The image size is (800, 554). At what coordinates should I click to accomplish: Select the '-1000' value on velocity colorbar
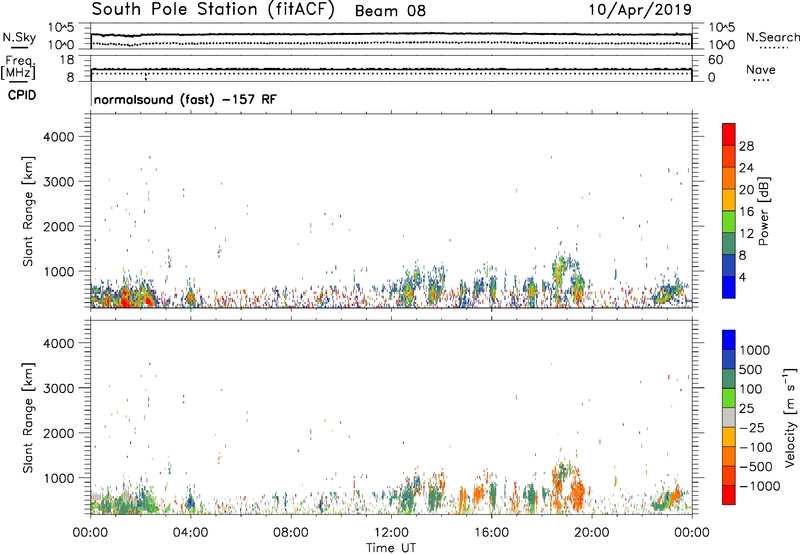(760, 486)
